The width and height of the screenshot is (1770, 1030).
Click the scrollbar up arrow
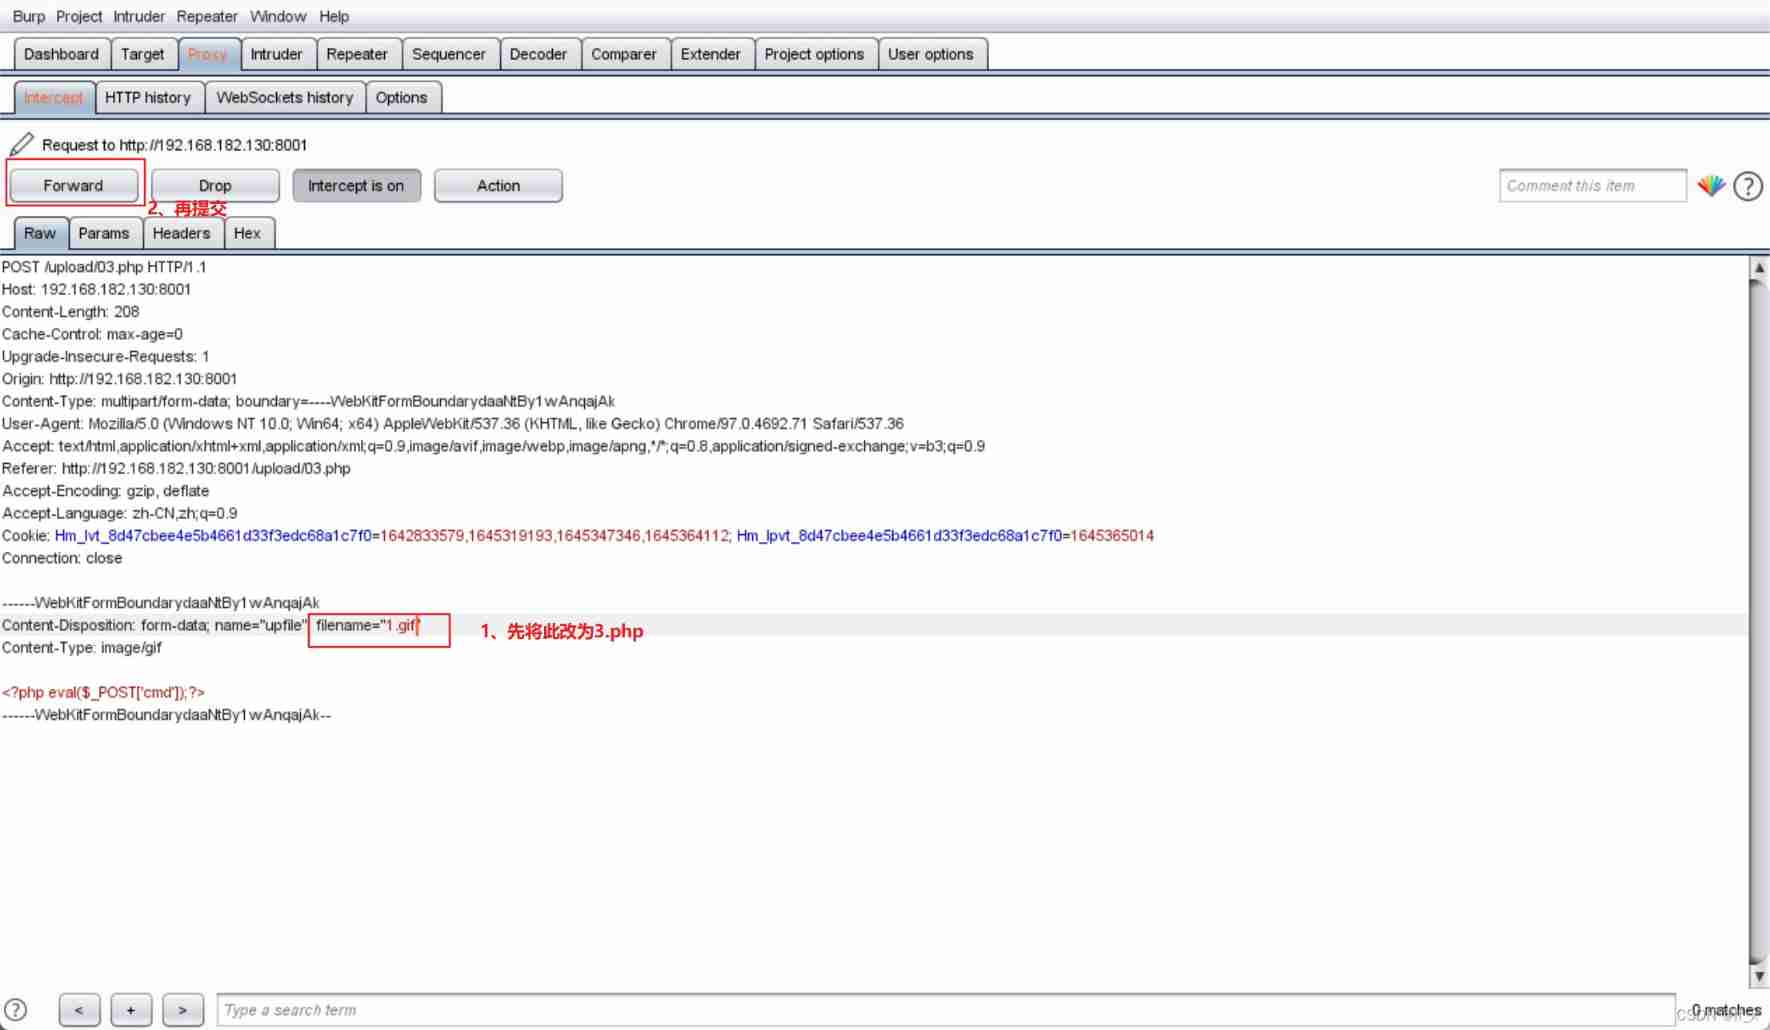(1758, 268)
